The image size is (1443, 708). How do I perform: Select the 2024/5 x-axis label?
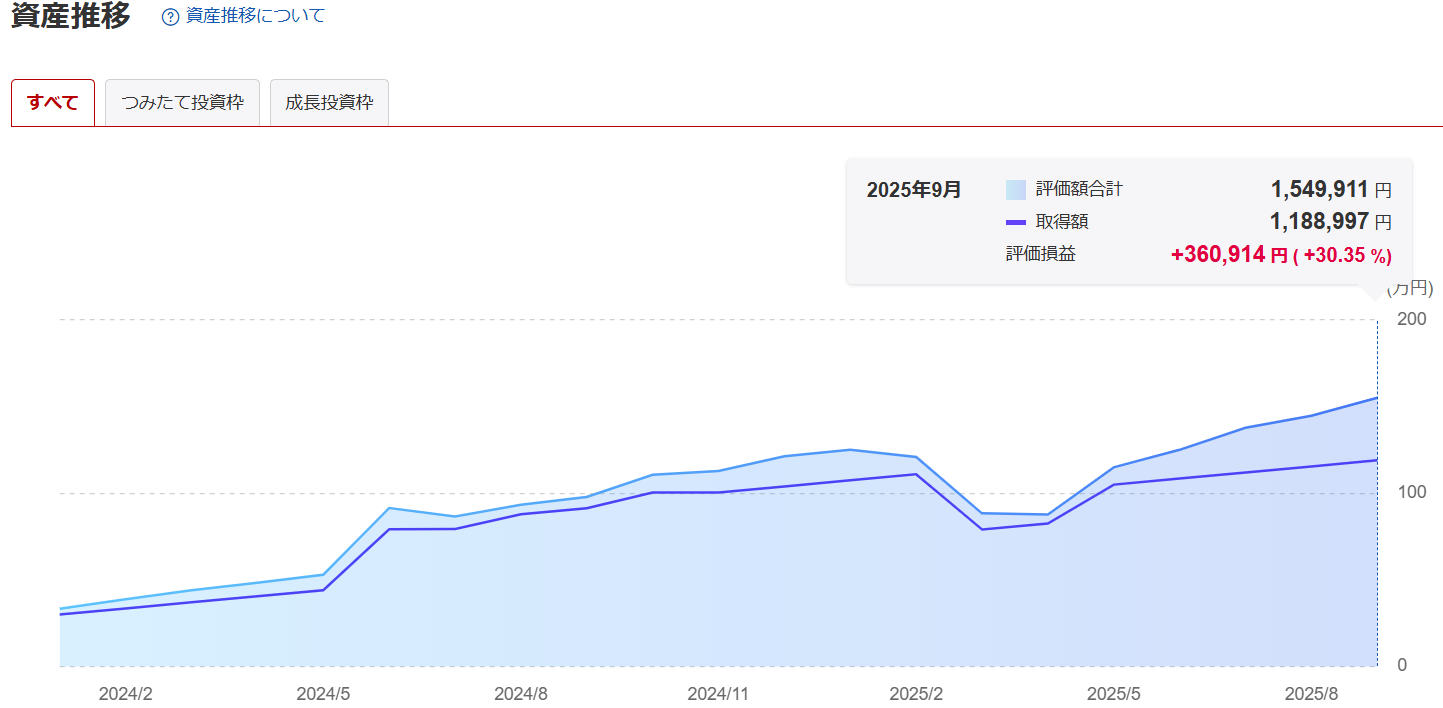[324, 693]
